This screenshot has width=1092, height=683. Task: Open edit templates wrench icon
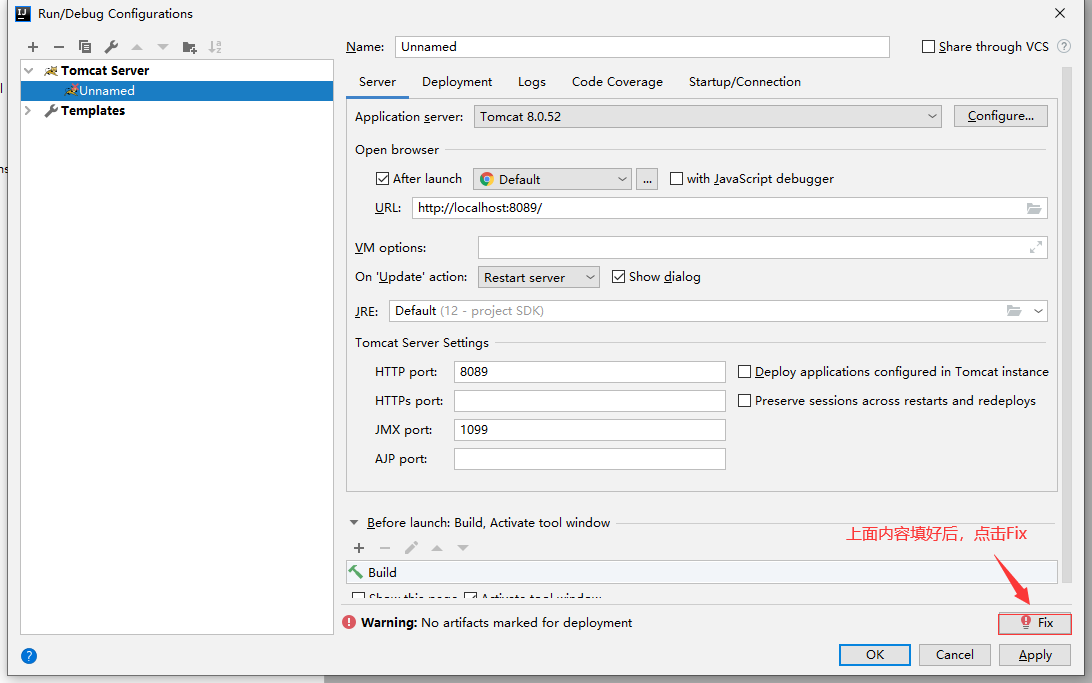pos(111,47)
